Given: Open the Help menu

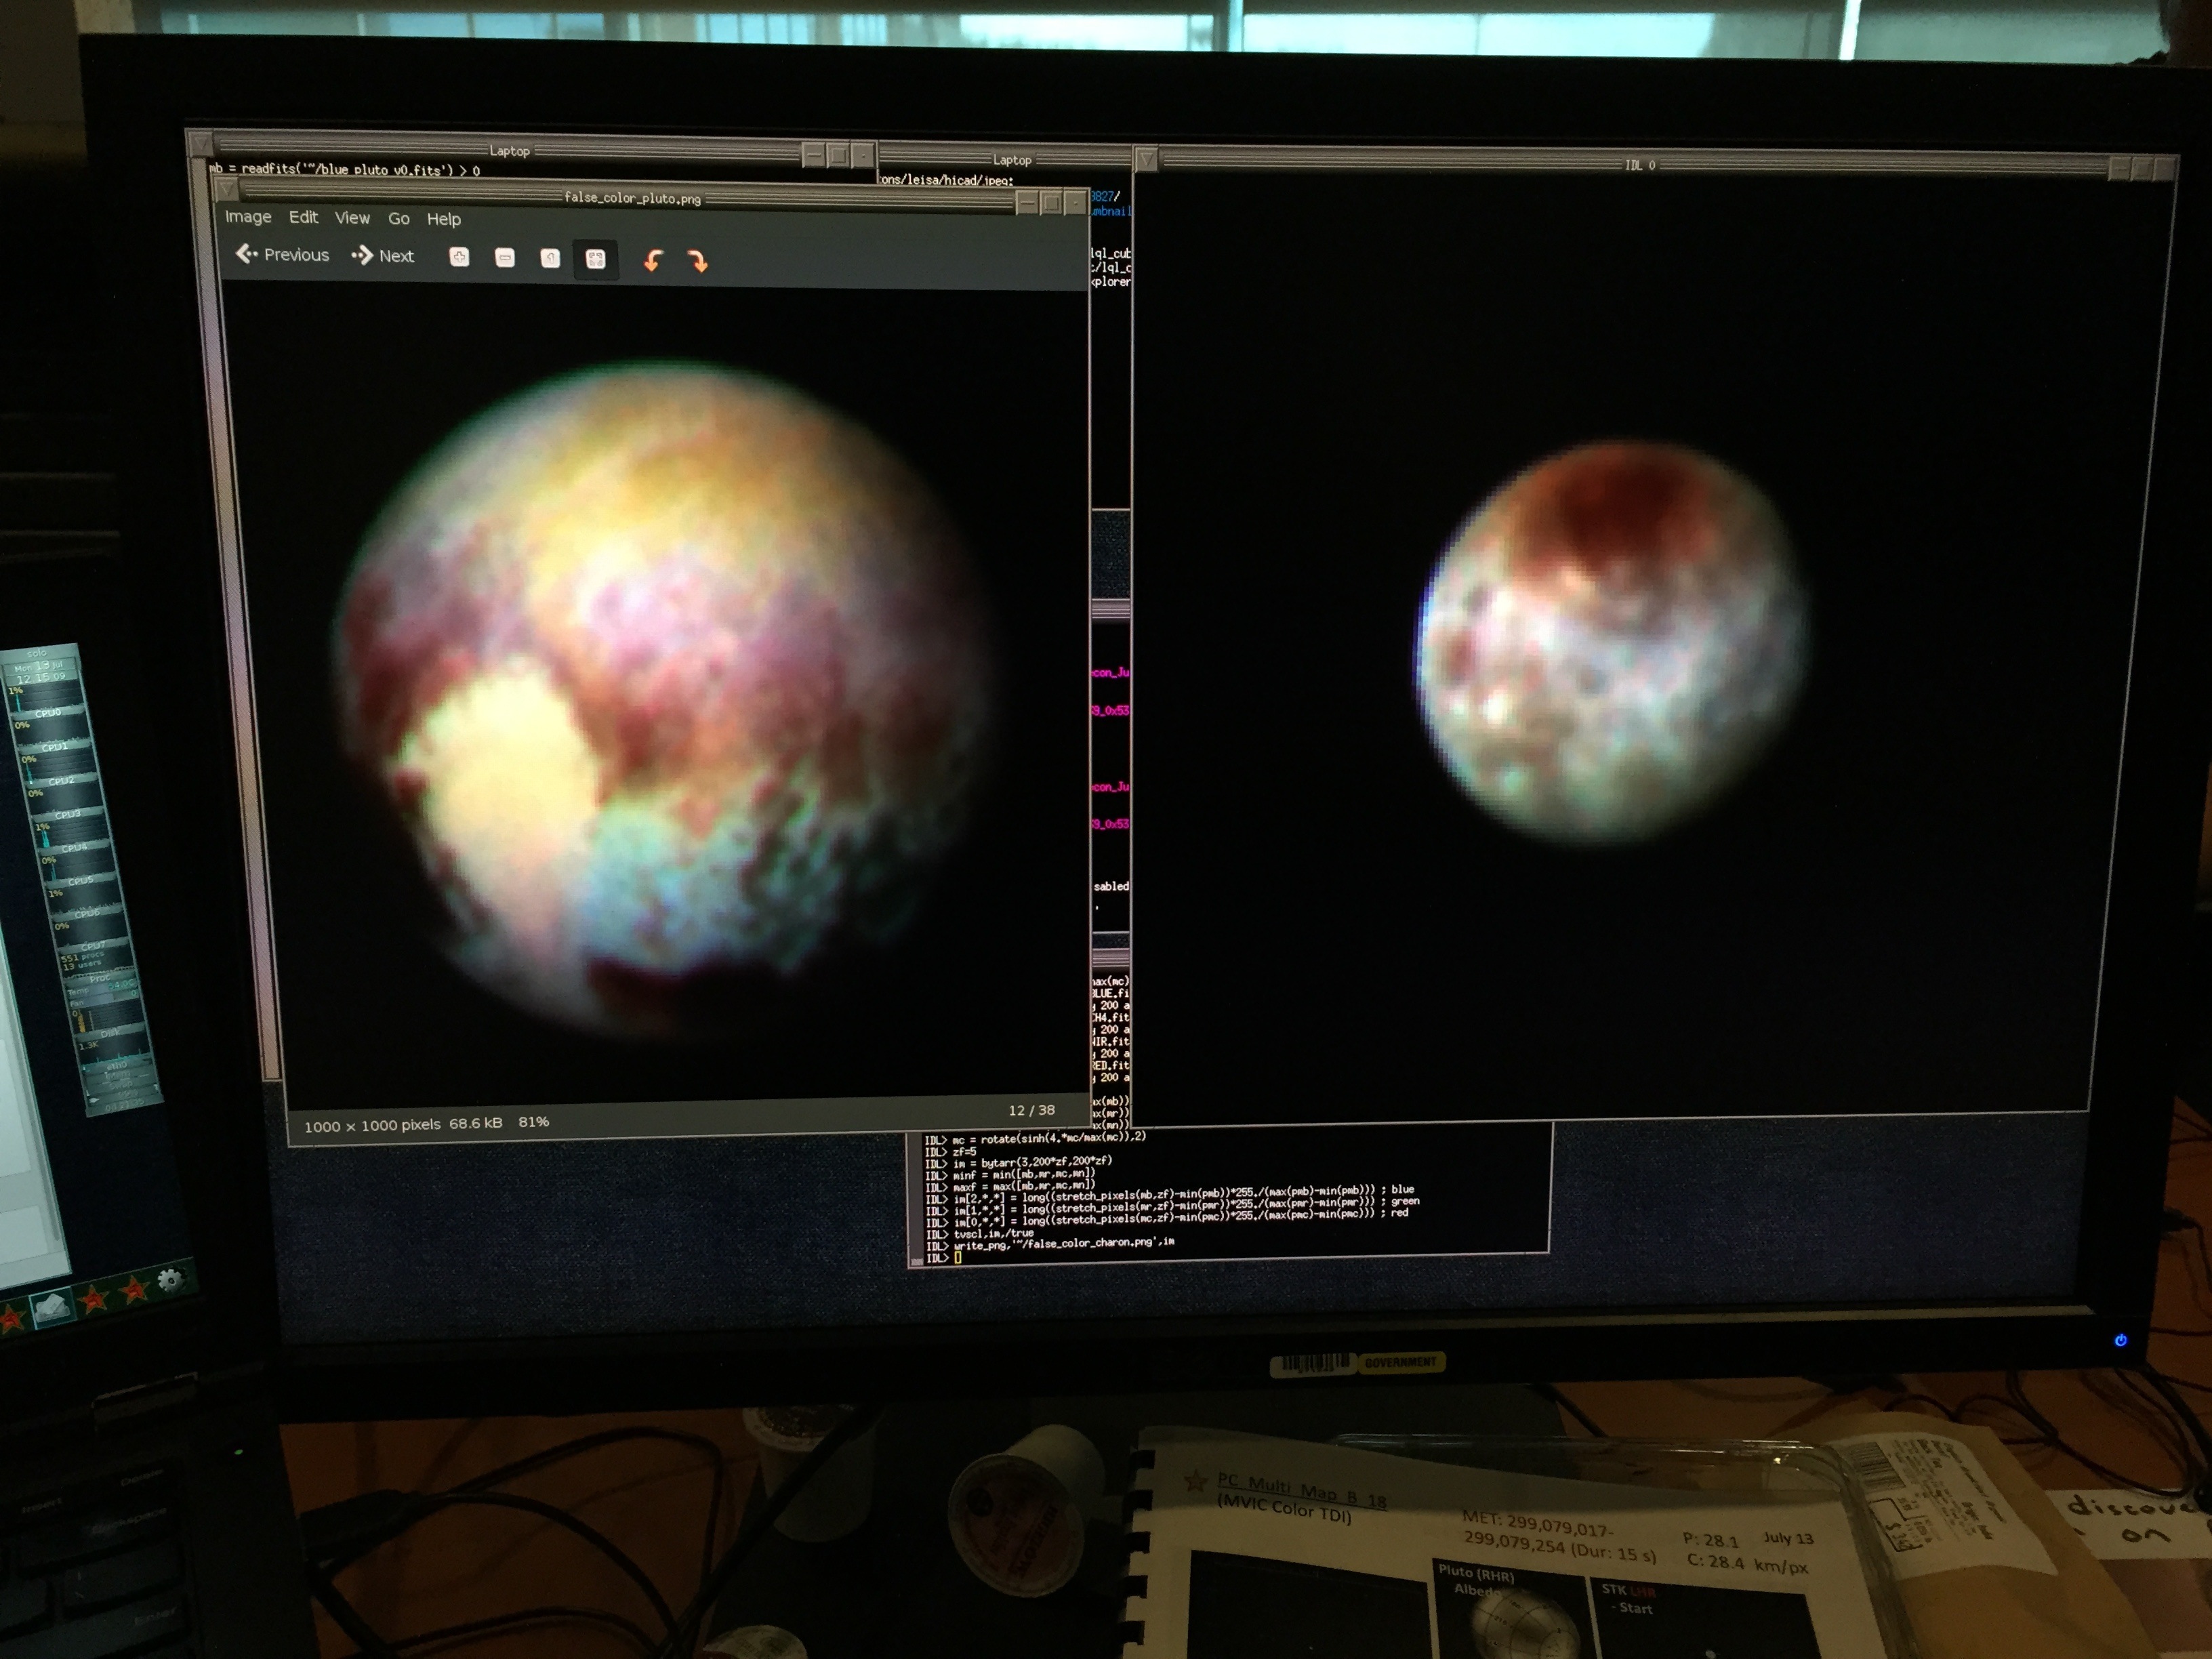Looking at the screenshot, I should [444, 219].
